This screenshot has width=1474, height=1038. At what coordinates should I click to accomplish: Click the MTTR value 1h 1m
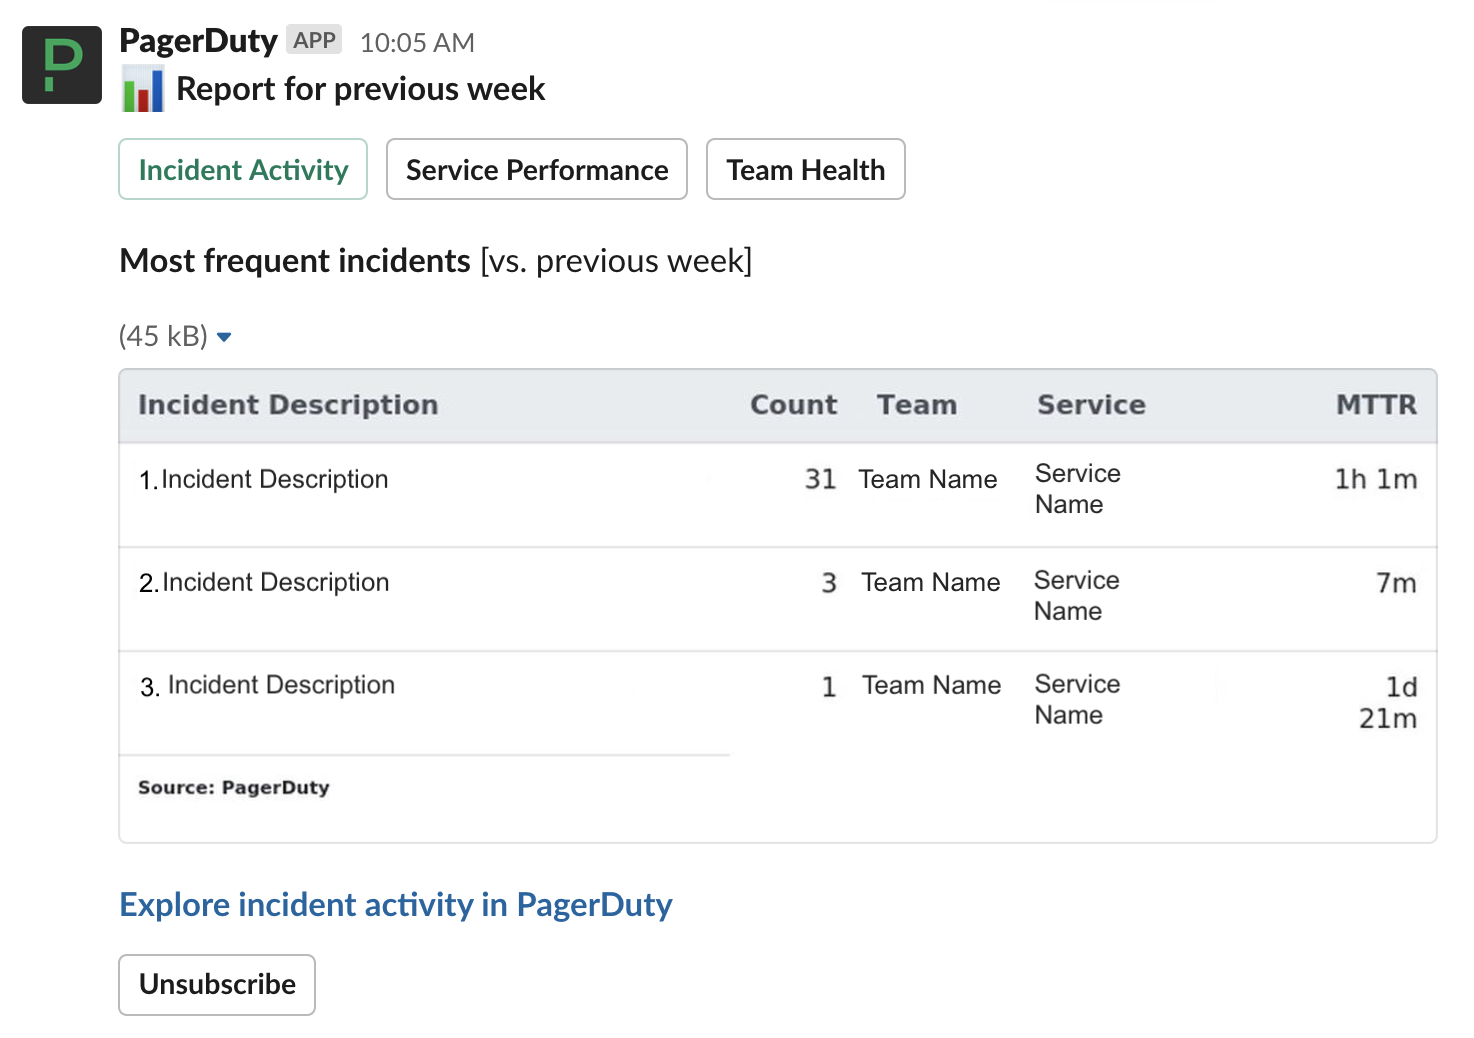pyautogui.click(x=1376, y=480)
